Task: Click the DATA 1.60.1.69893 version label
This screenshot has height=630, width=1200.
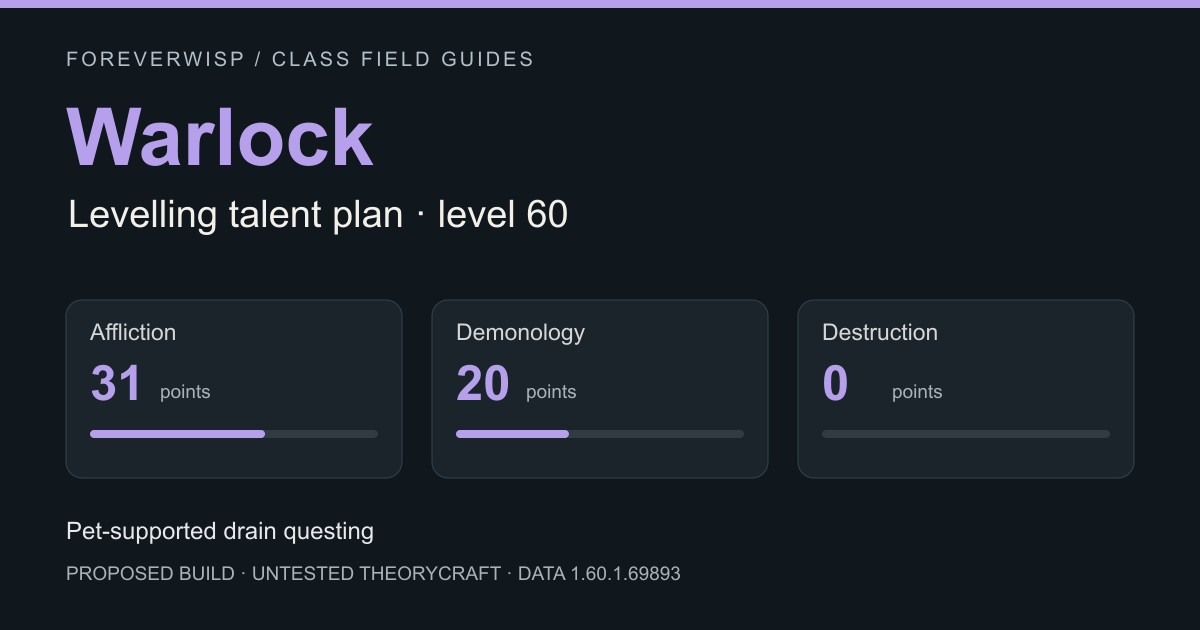Action: click(599, 574)
